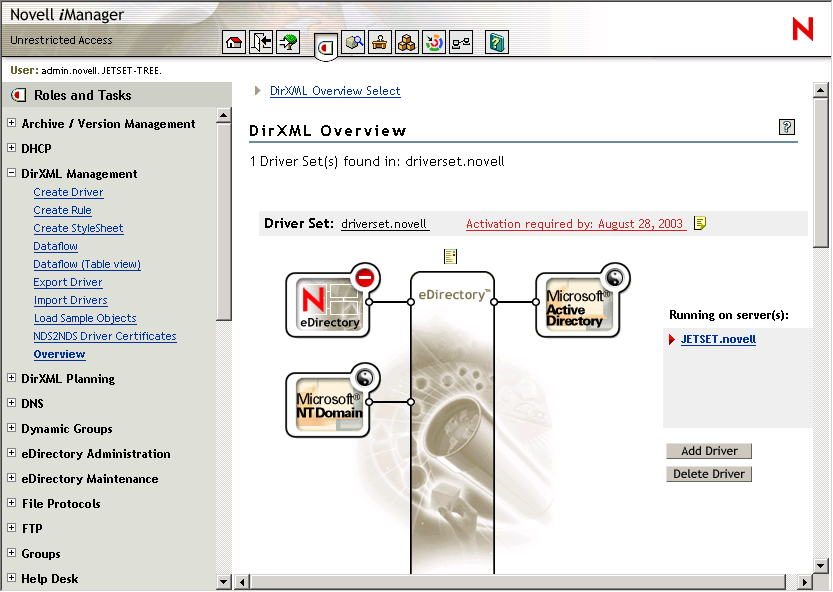
Task: Click the Add Driver button
Action: [x=709, y=451]
